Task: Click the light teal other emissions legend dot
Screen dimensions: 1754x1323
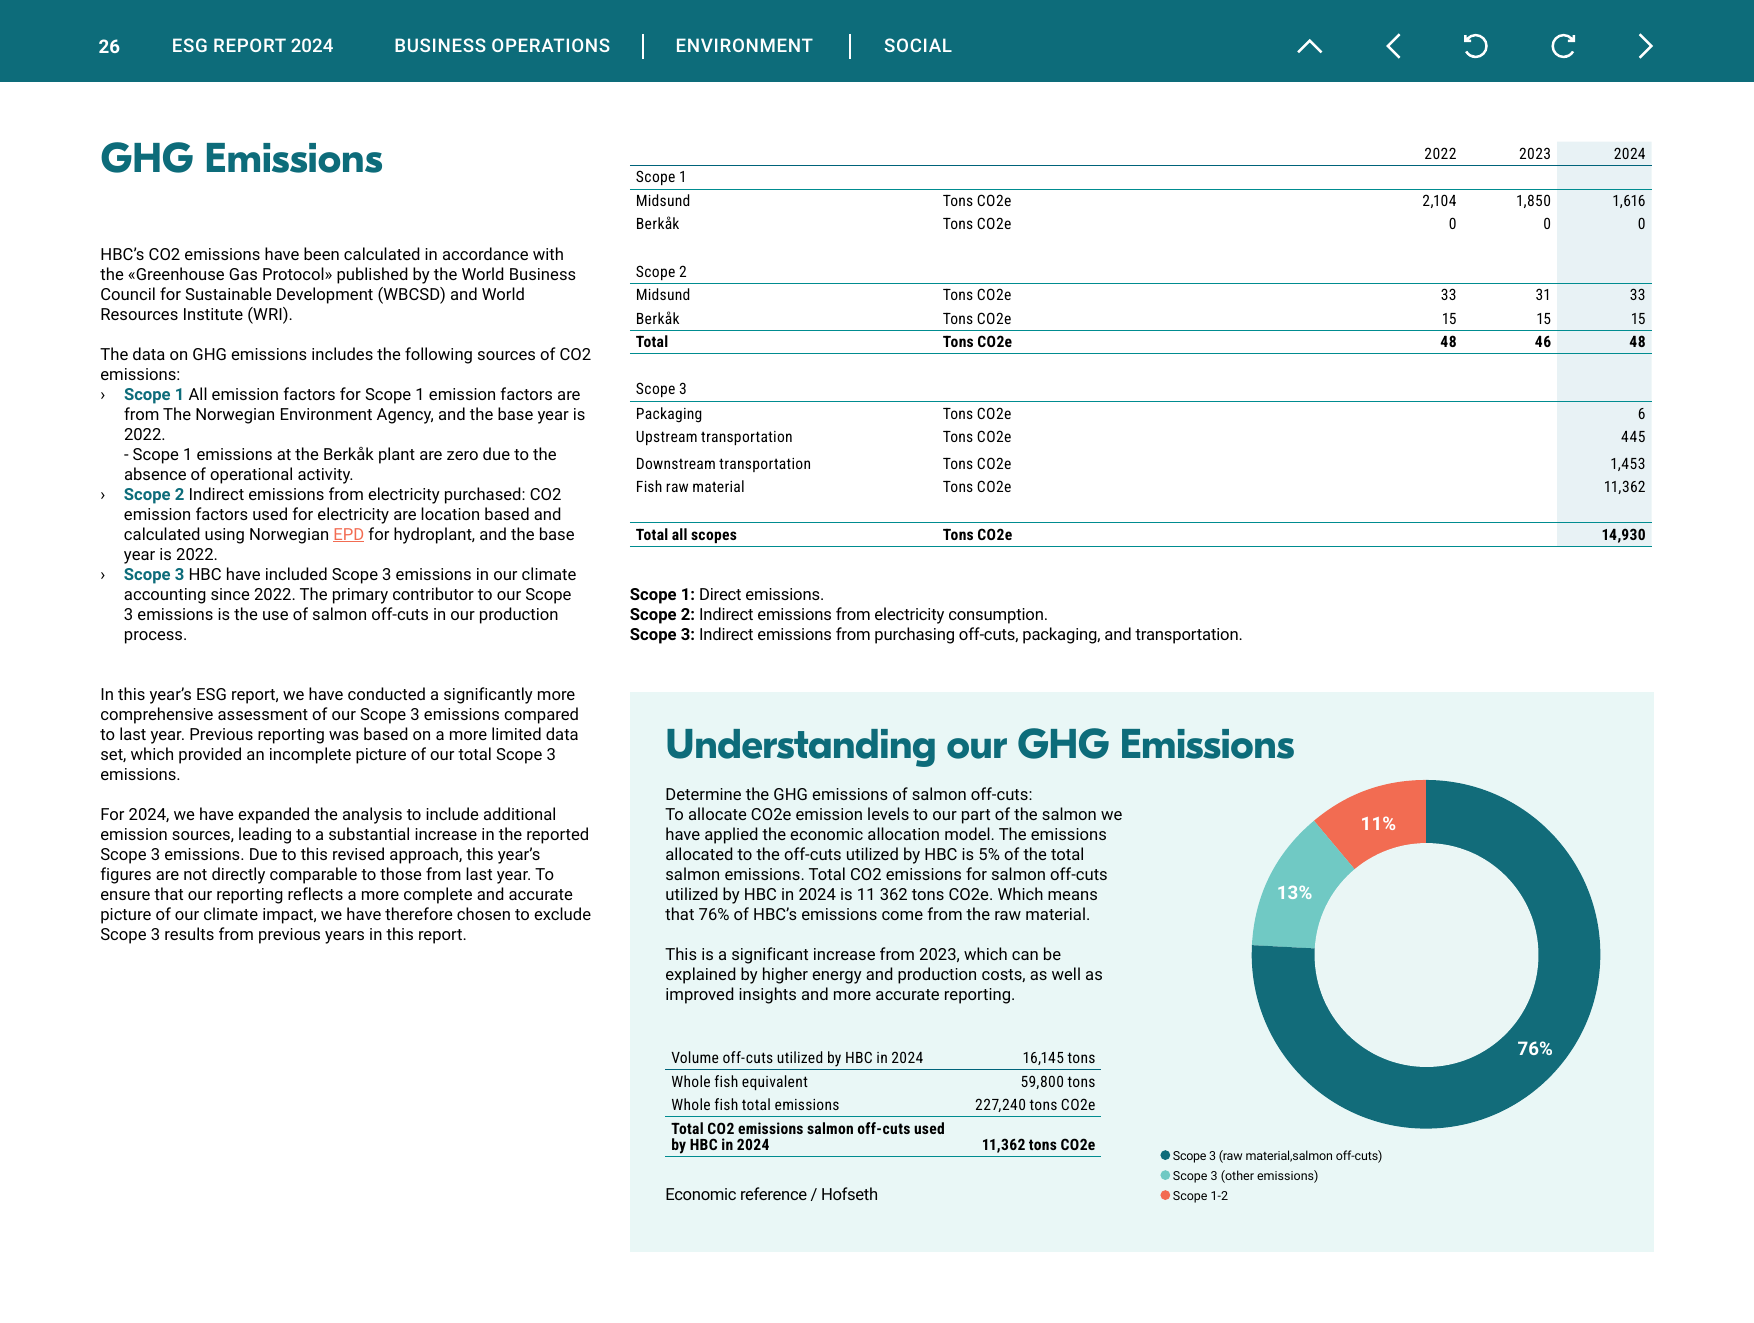Action: tap(1165, 1175)
